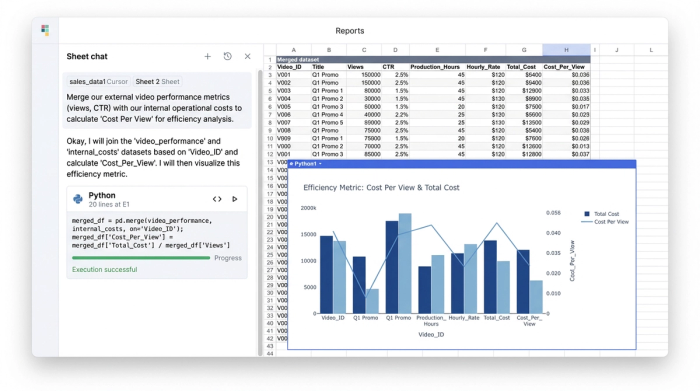Viewport: 700px width, 391px height.
Task: Select the sales_data1 Cursor tag
Action: click(x=99, y=82)
